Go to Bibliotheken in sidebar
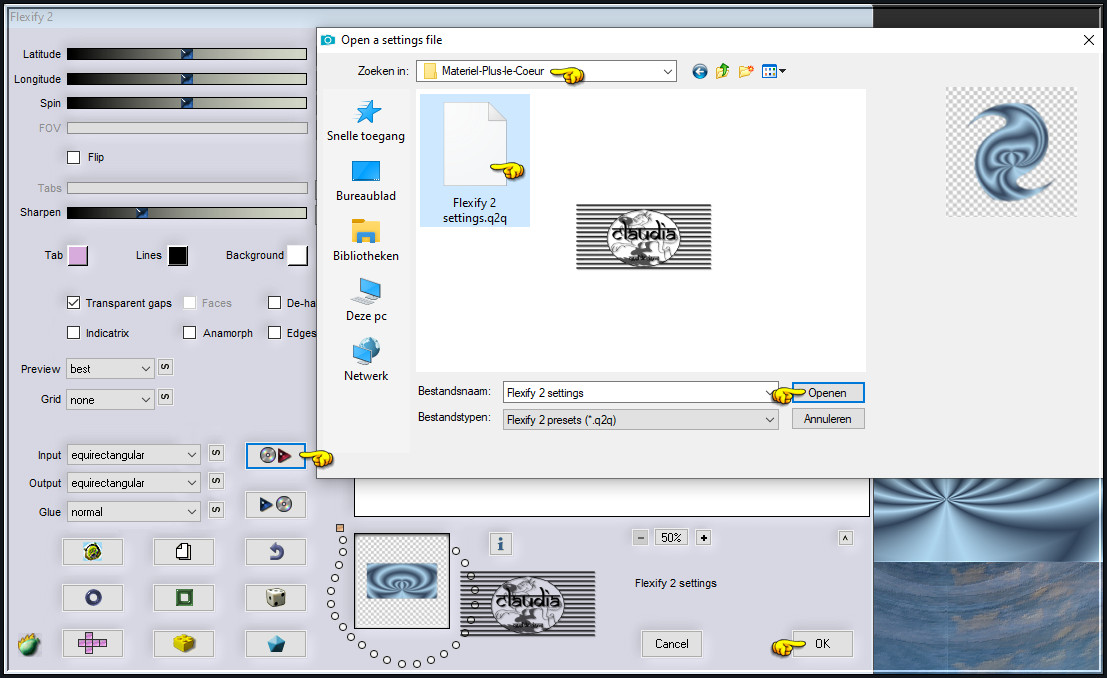This screenshot has width=1107, height=678. point(366,241)
